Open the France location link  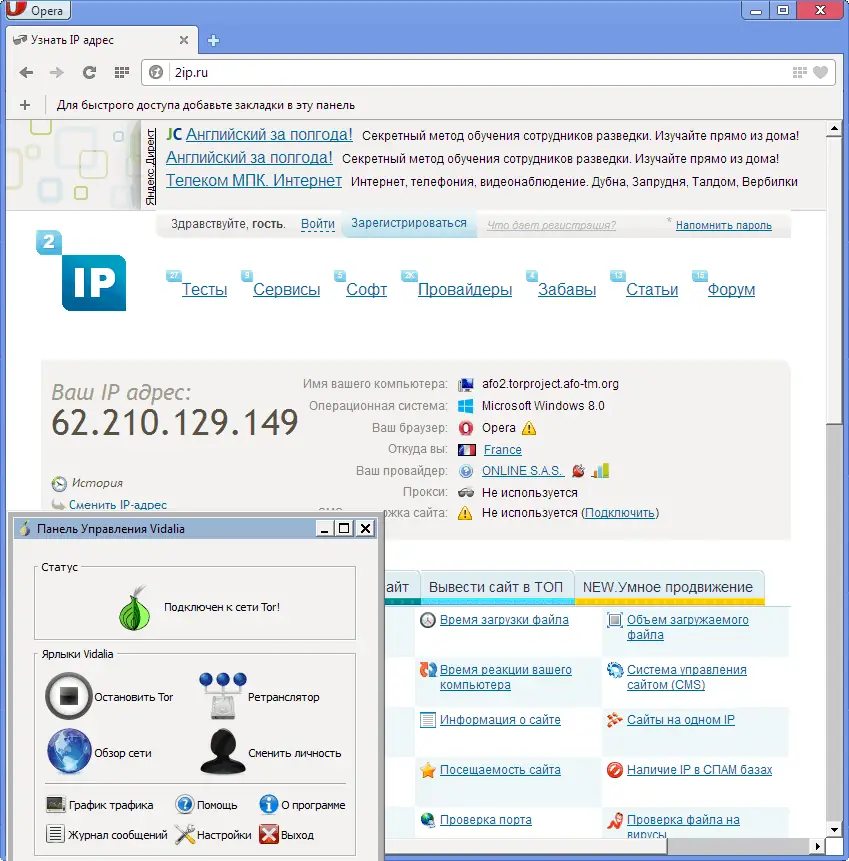click(x=502, y=450)
